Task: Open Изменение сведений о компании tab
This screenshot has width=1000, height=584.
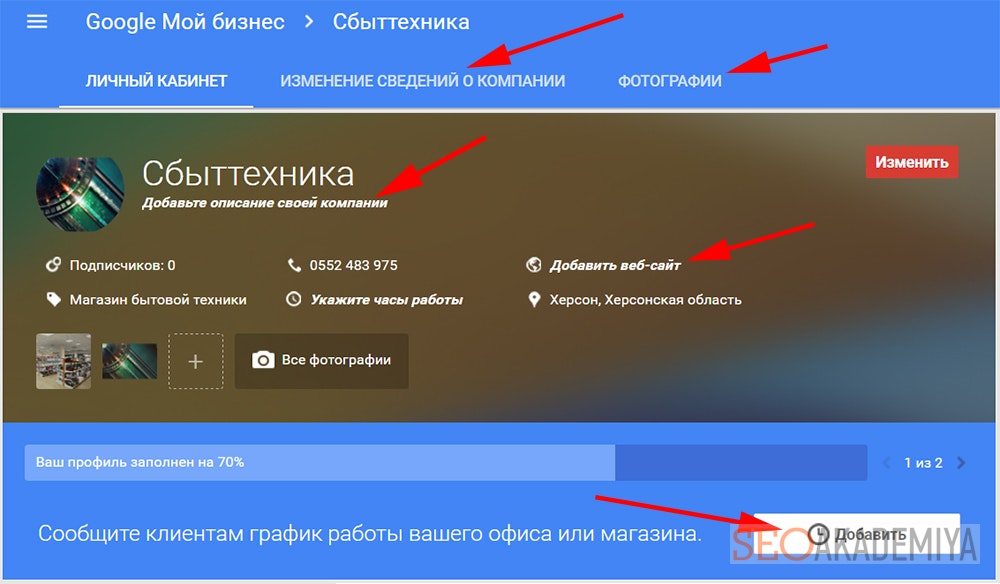Action: pos(422,81)
